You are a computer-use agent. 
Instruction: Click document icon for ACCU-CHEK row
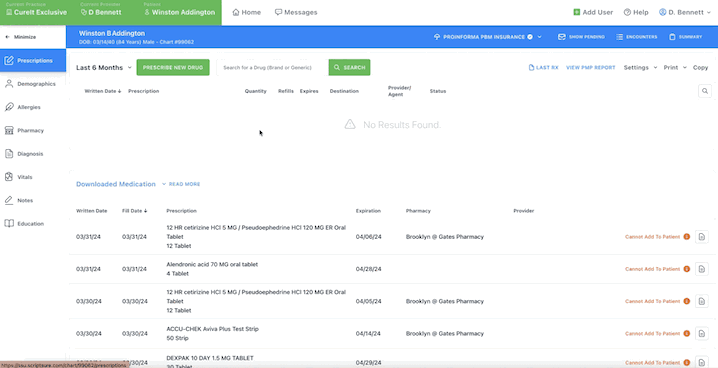[702, 334]
